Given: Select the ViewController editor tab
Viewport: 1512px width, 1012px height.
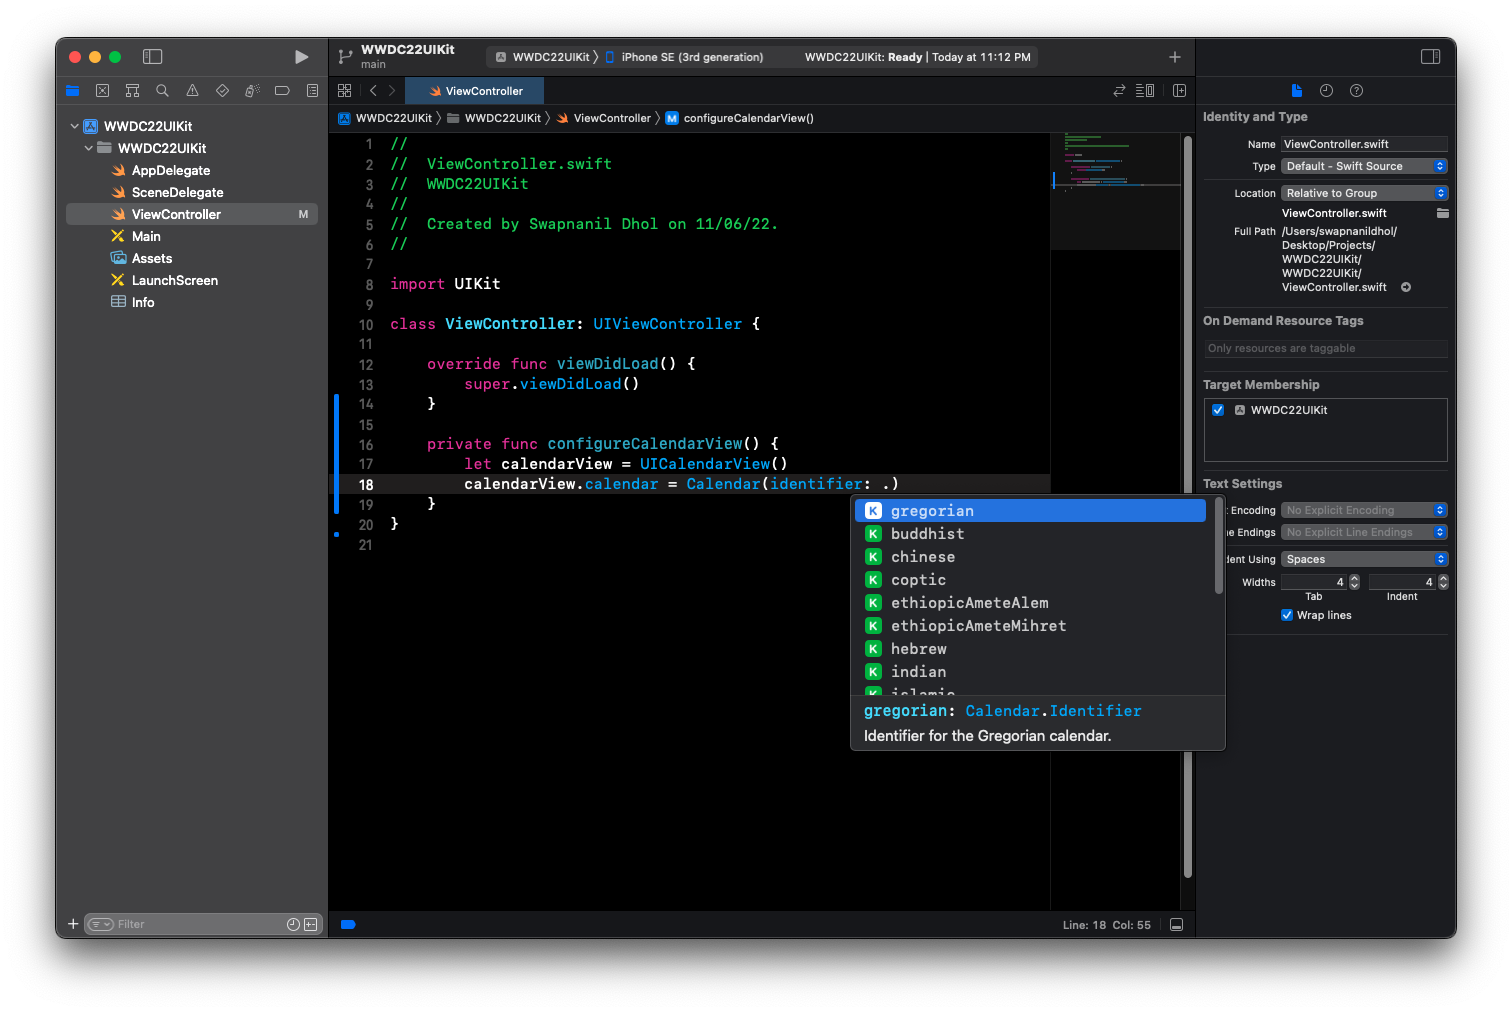Looking at the screenshot, I should click(476, 91).
